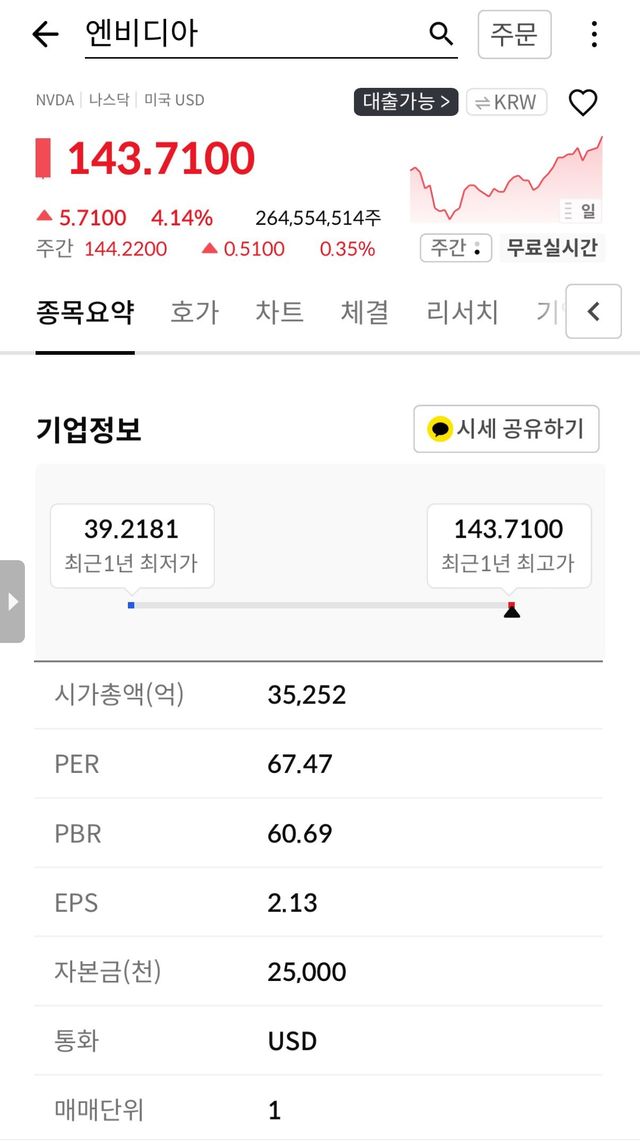Switch to the 호가 tab
The image size is (640, 1141).
(194, 312)
